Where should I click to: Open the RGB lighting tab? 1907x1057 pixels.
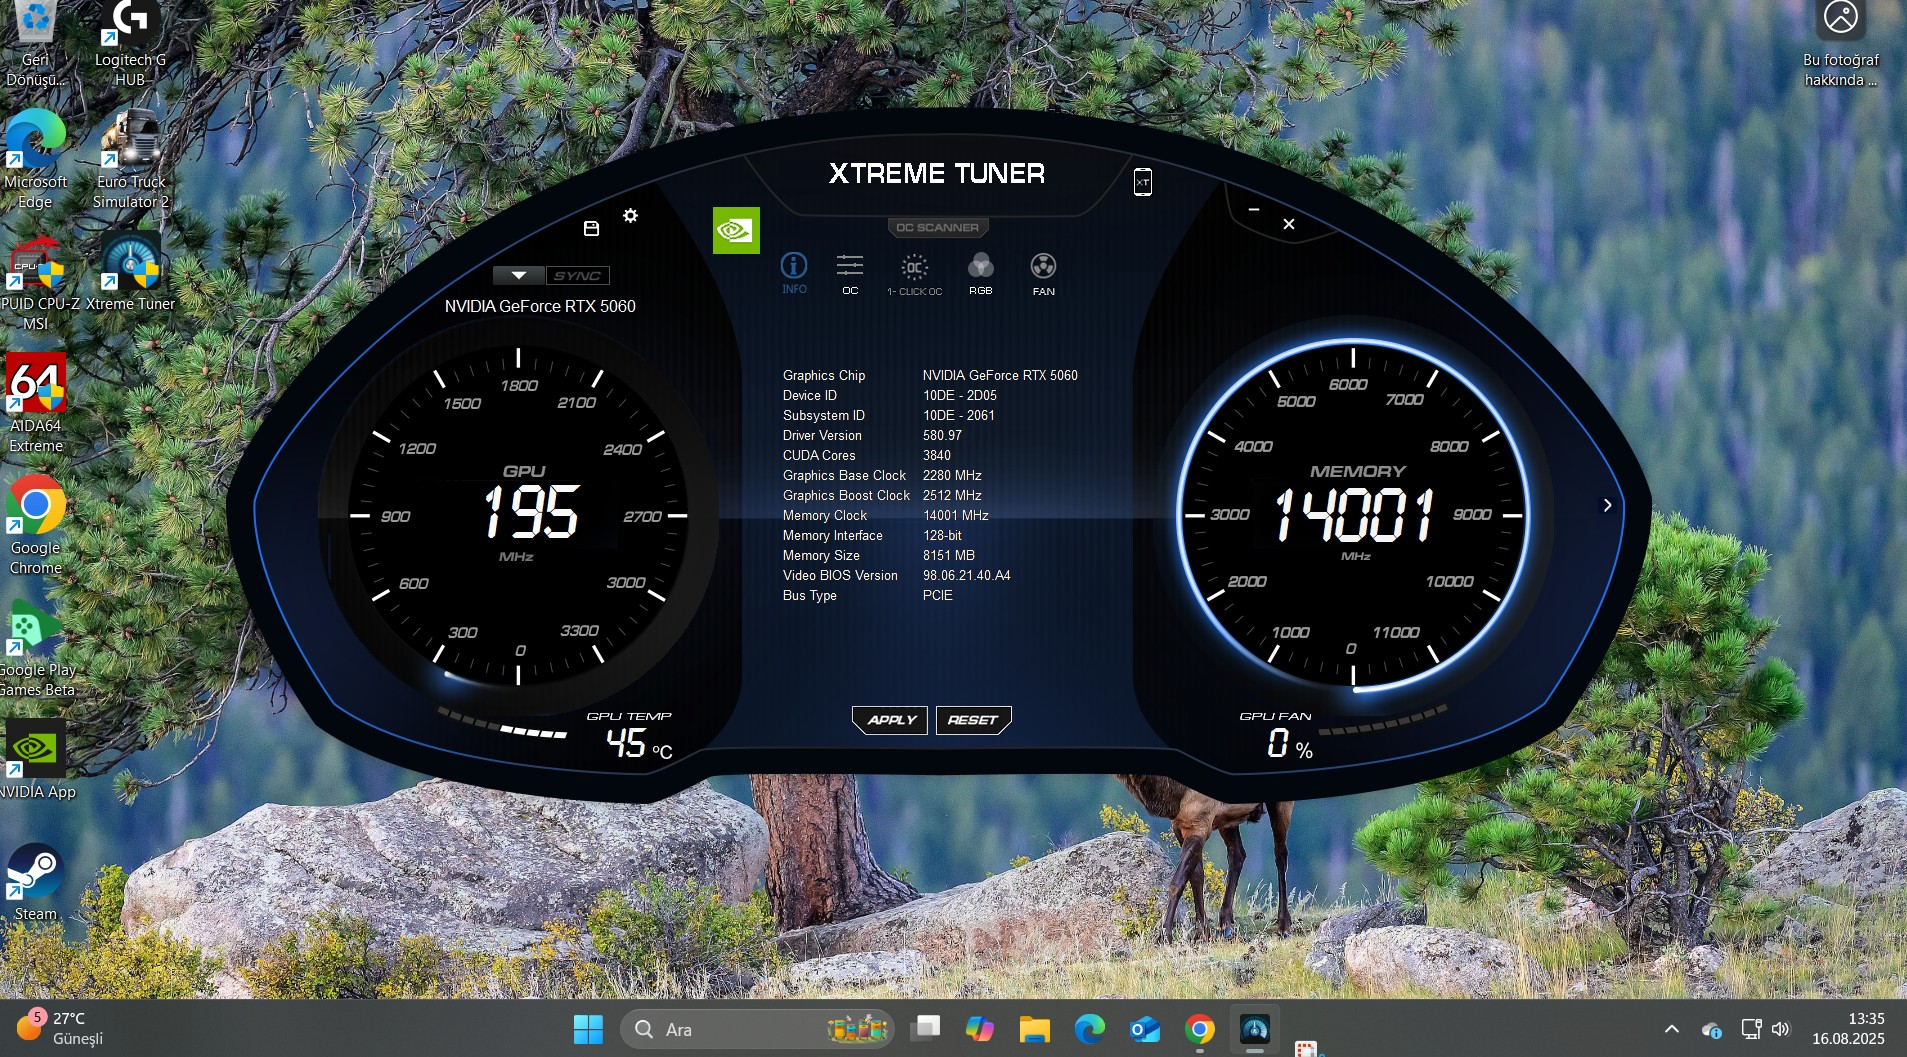(x=980, y=274)
